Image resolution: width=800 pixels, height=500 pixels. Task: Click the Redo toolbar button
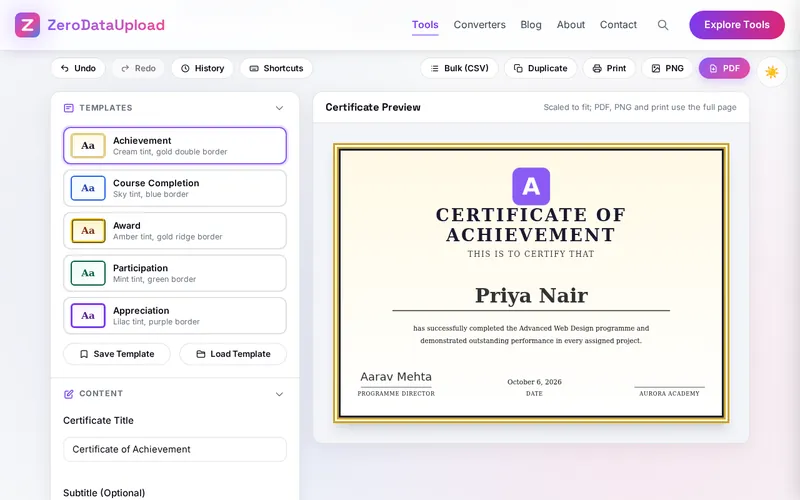click(x=138, y=68)
